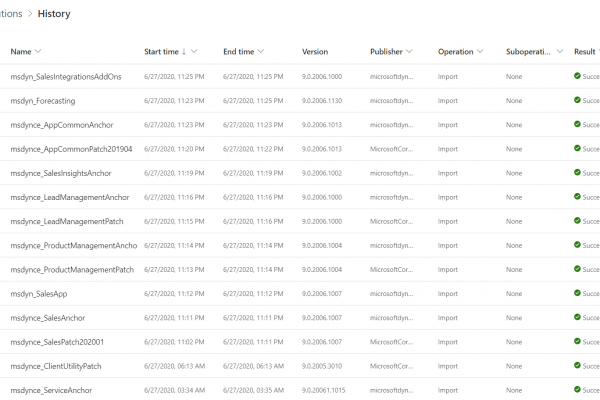This screenshot has height=400, width=600.
Task: Click Import operation in msdynce_ClientUtilityPatch row
Action: pyautogui.click(x=448, y=366)
